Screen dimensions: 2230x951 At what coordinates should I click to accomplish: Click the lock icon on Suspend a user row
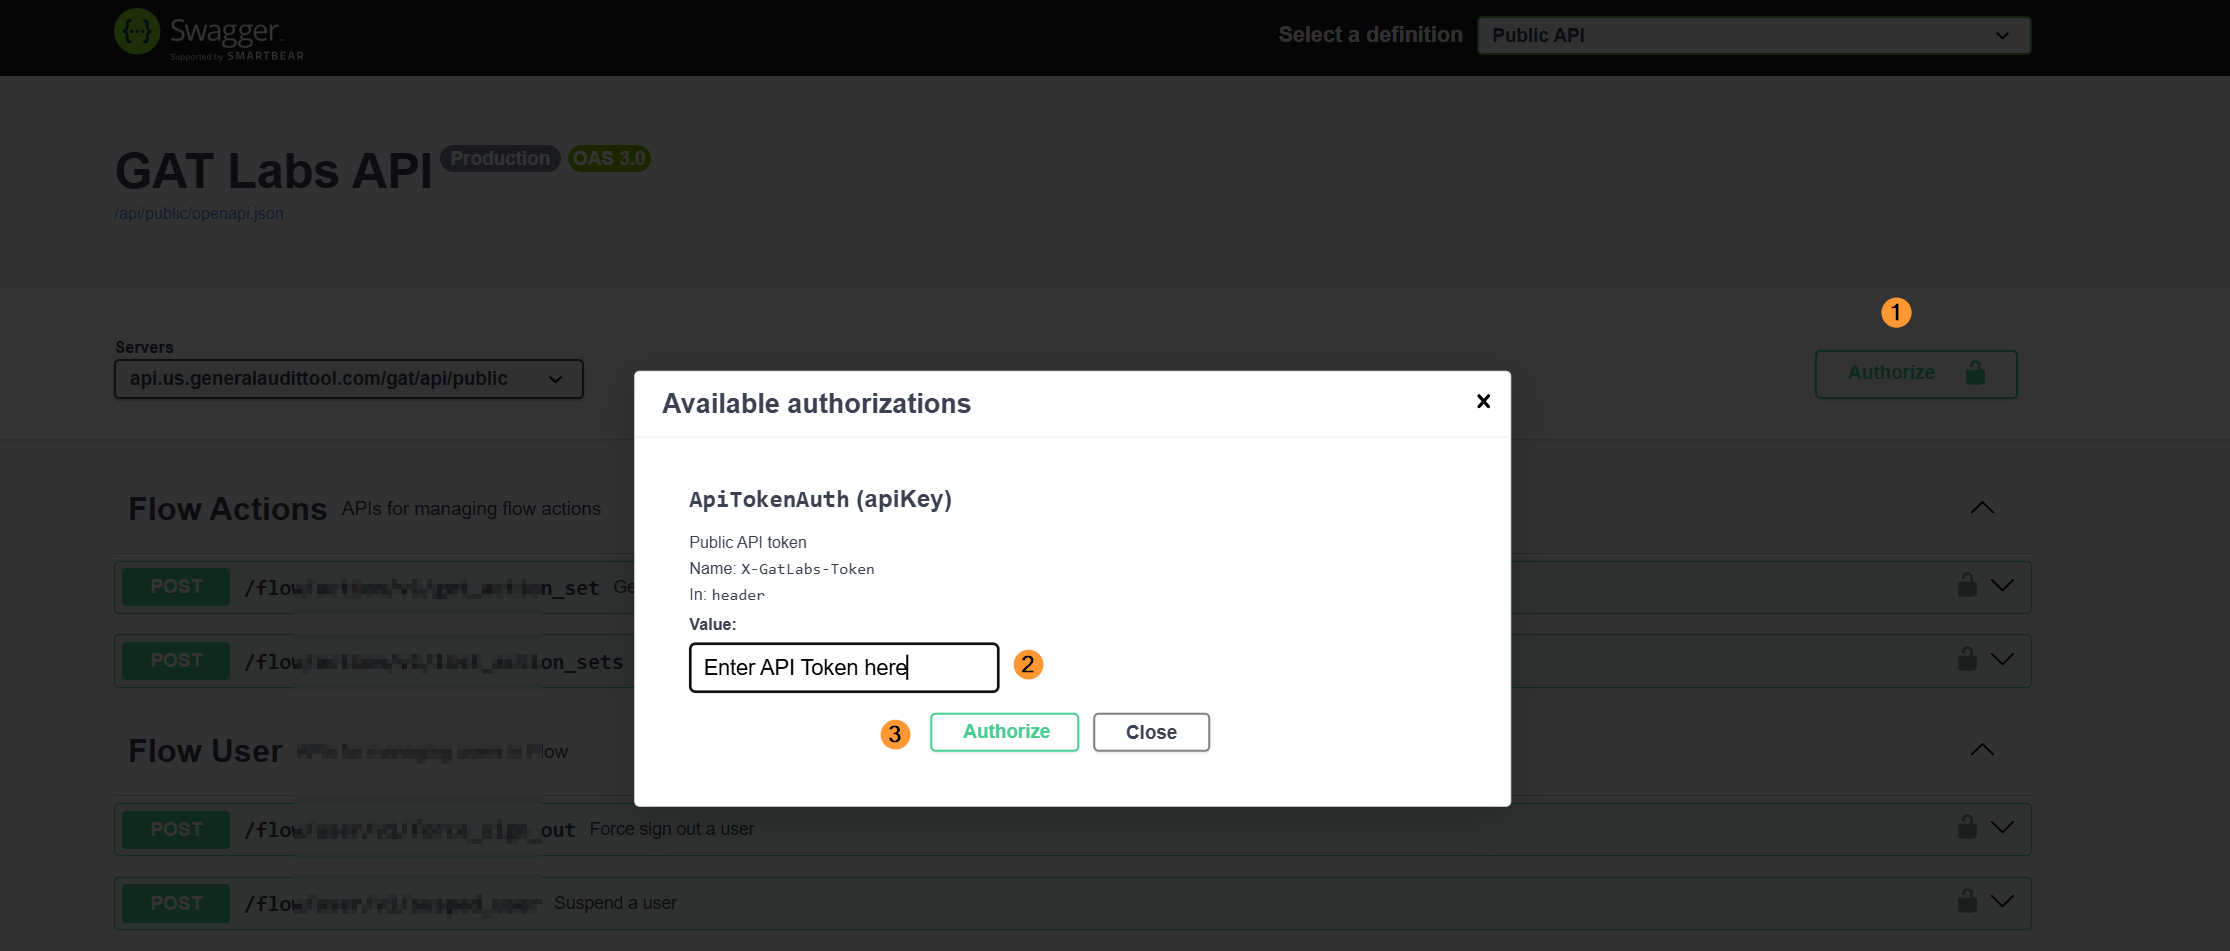coord(1967,900)
